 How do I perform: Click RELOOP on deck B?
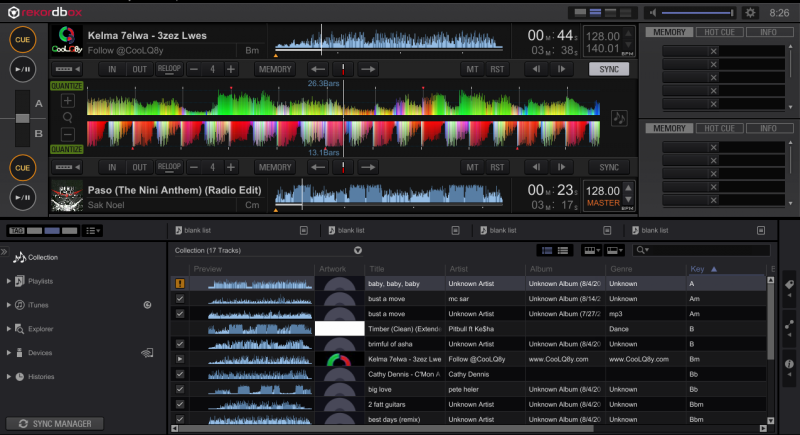(x=169, y=167)
